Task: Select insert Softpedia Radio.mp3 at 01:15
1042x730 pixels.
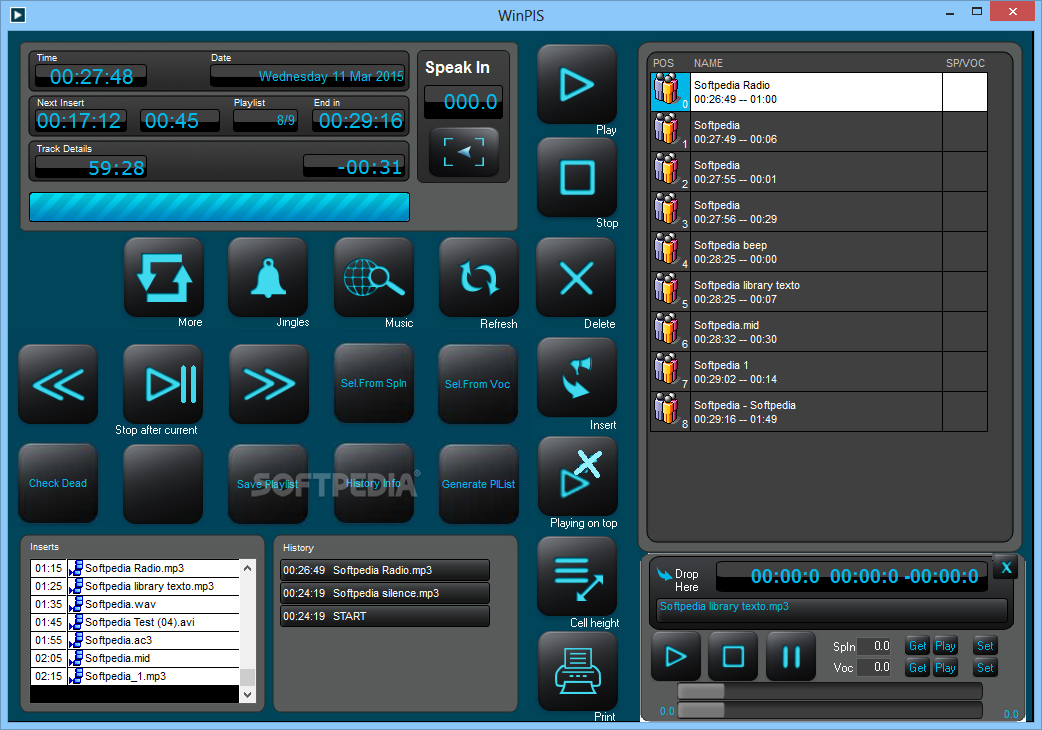Action: (135, 568)
